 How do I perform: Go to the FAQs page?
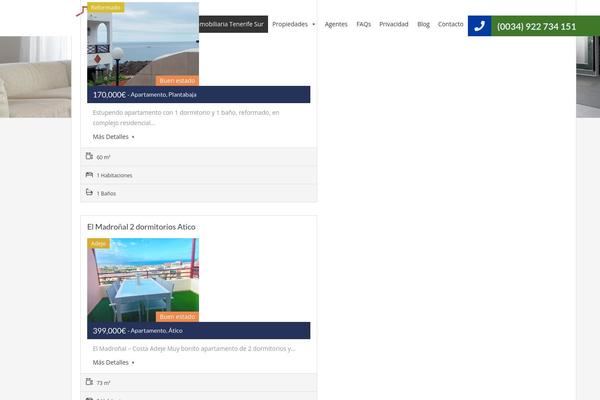[364, 24]
